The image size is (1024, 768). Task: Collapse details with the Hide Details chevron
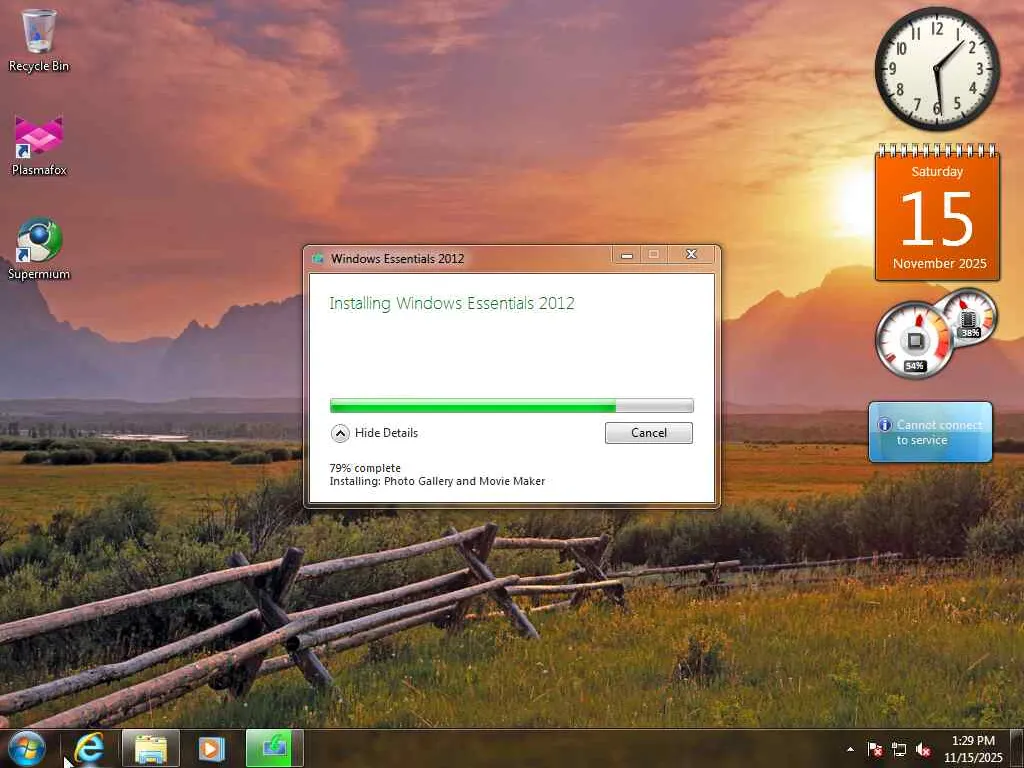click(340, 433)
